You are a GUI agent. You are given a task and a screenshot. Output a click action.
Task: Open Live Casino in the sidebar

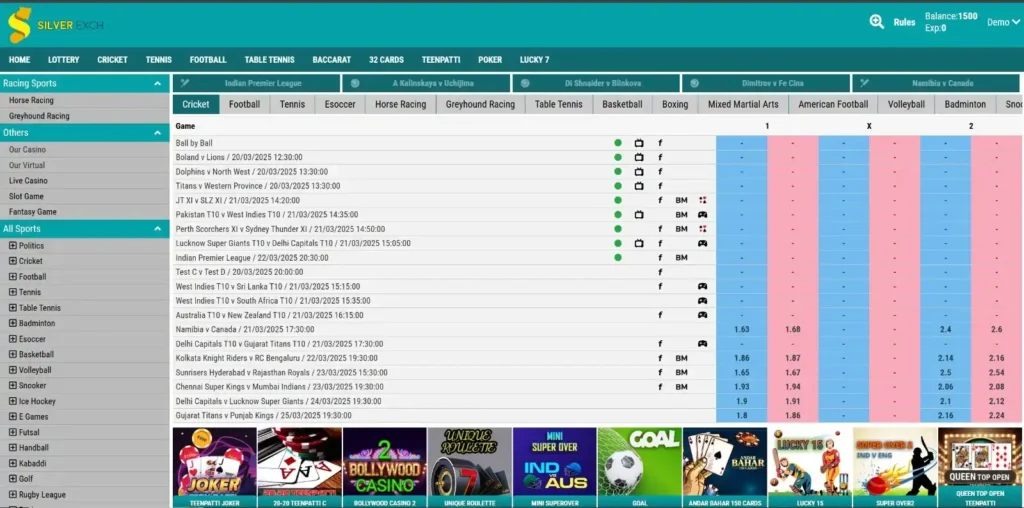pyautogui.click(x=28, y=181)
